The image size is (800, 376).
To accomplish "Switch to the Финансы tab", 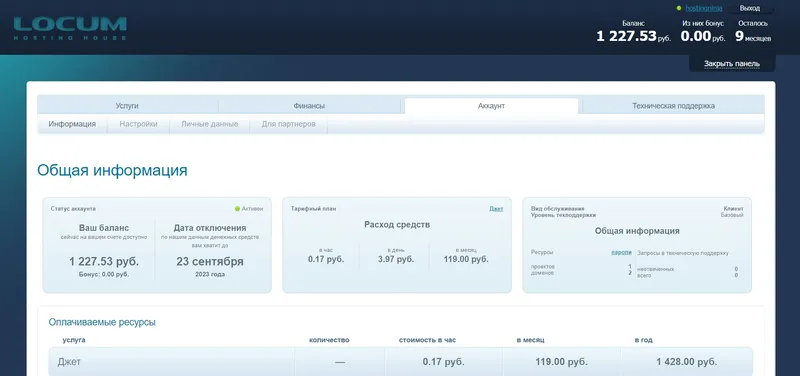I will (309, 106).
